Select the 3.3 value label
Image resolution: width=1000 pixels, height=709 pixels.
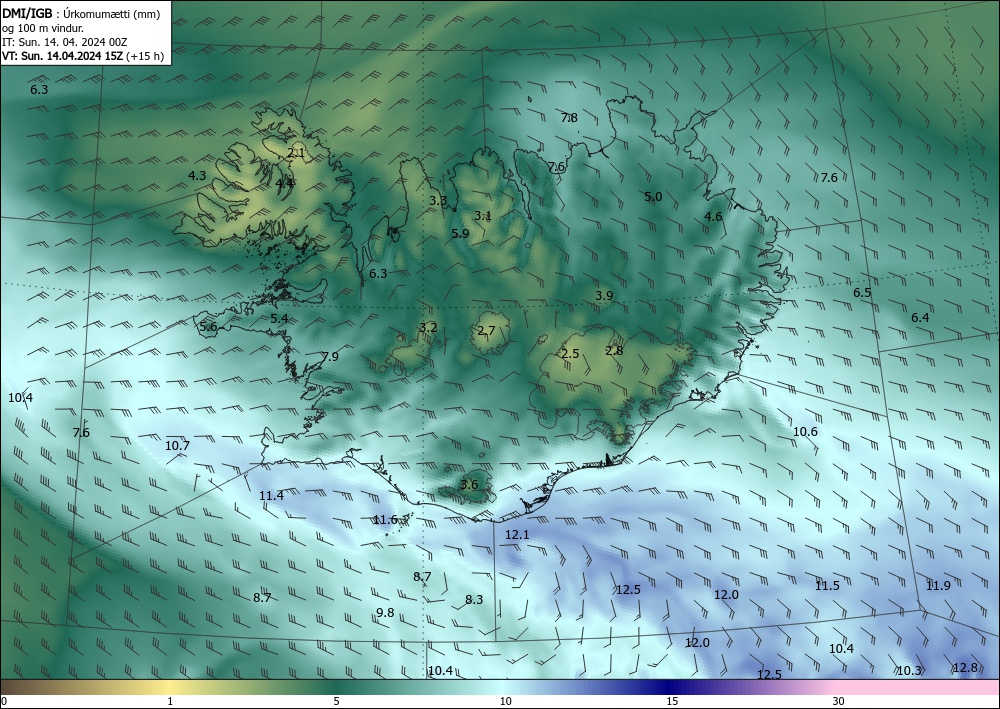[438, 200]
